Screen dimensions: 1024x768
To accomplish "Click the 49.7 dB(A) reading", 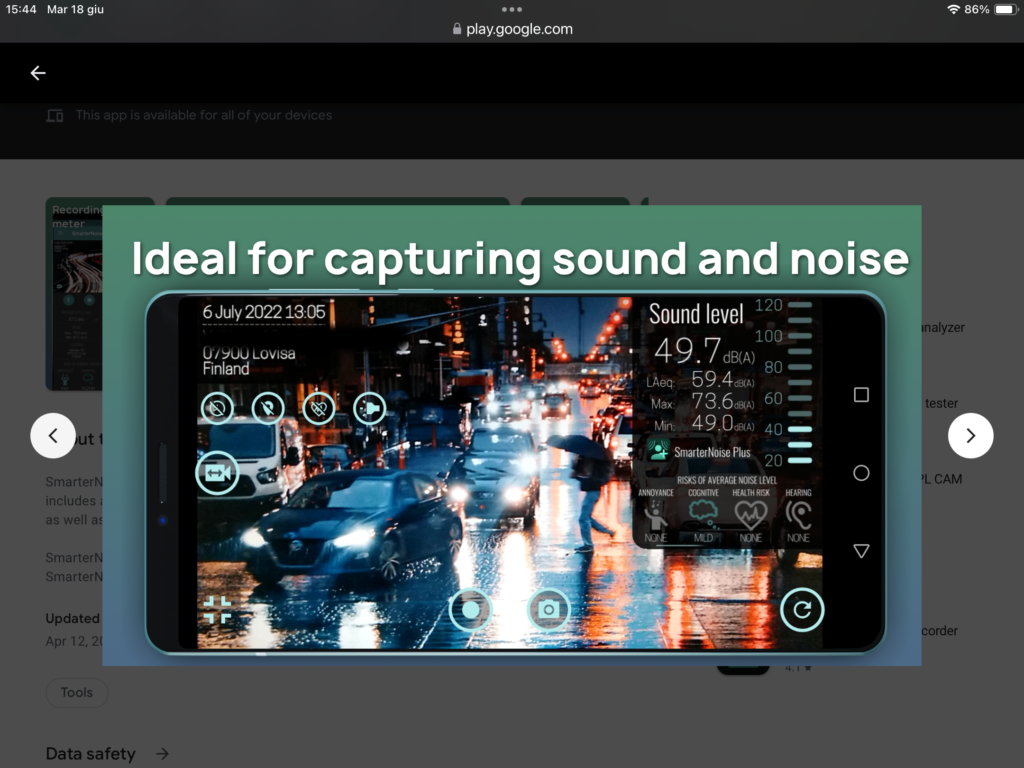I will point(705,351).
